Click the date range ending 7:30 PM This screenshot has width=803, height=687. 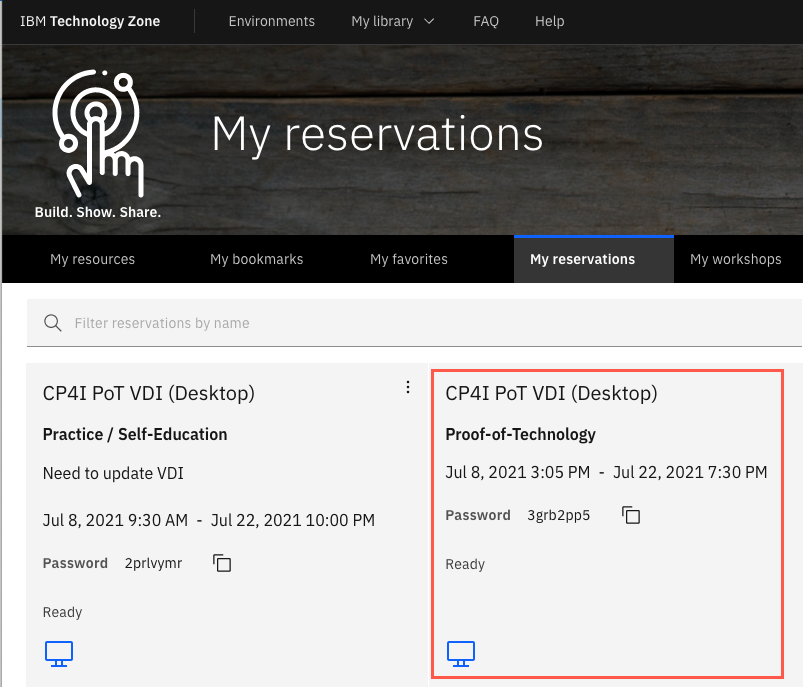click(606, 472)
